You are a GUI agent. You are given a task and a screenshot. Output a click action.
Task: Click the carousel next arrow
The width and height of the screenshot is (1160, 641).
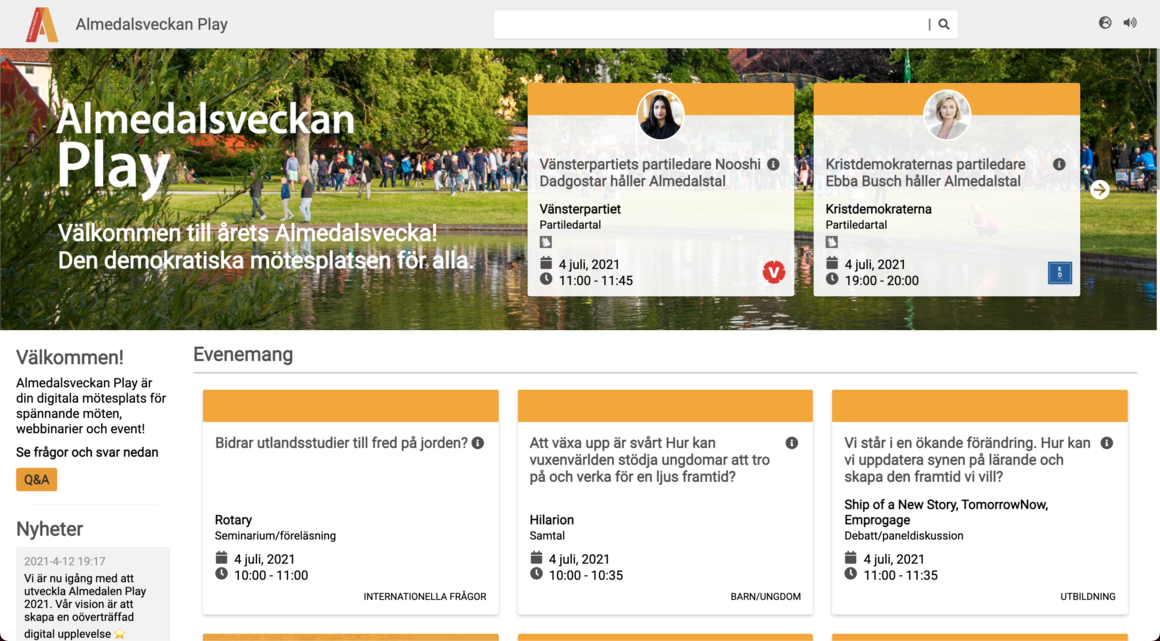click(x=1099, y=189)
